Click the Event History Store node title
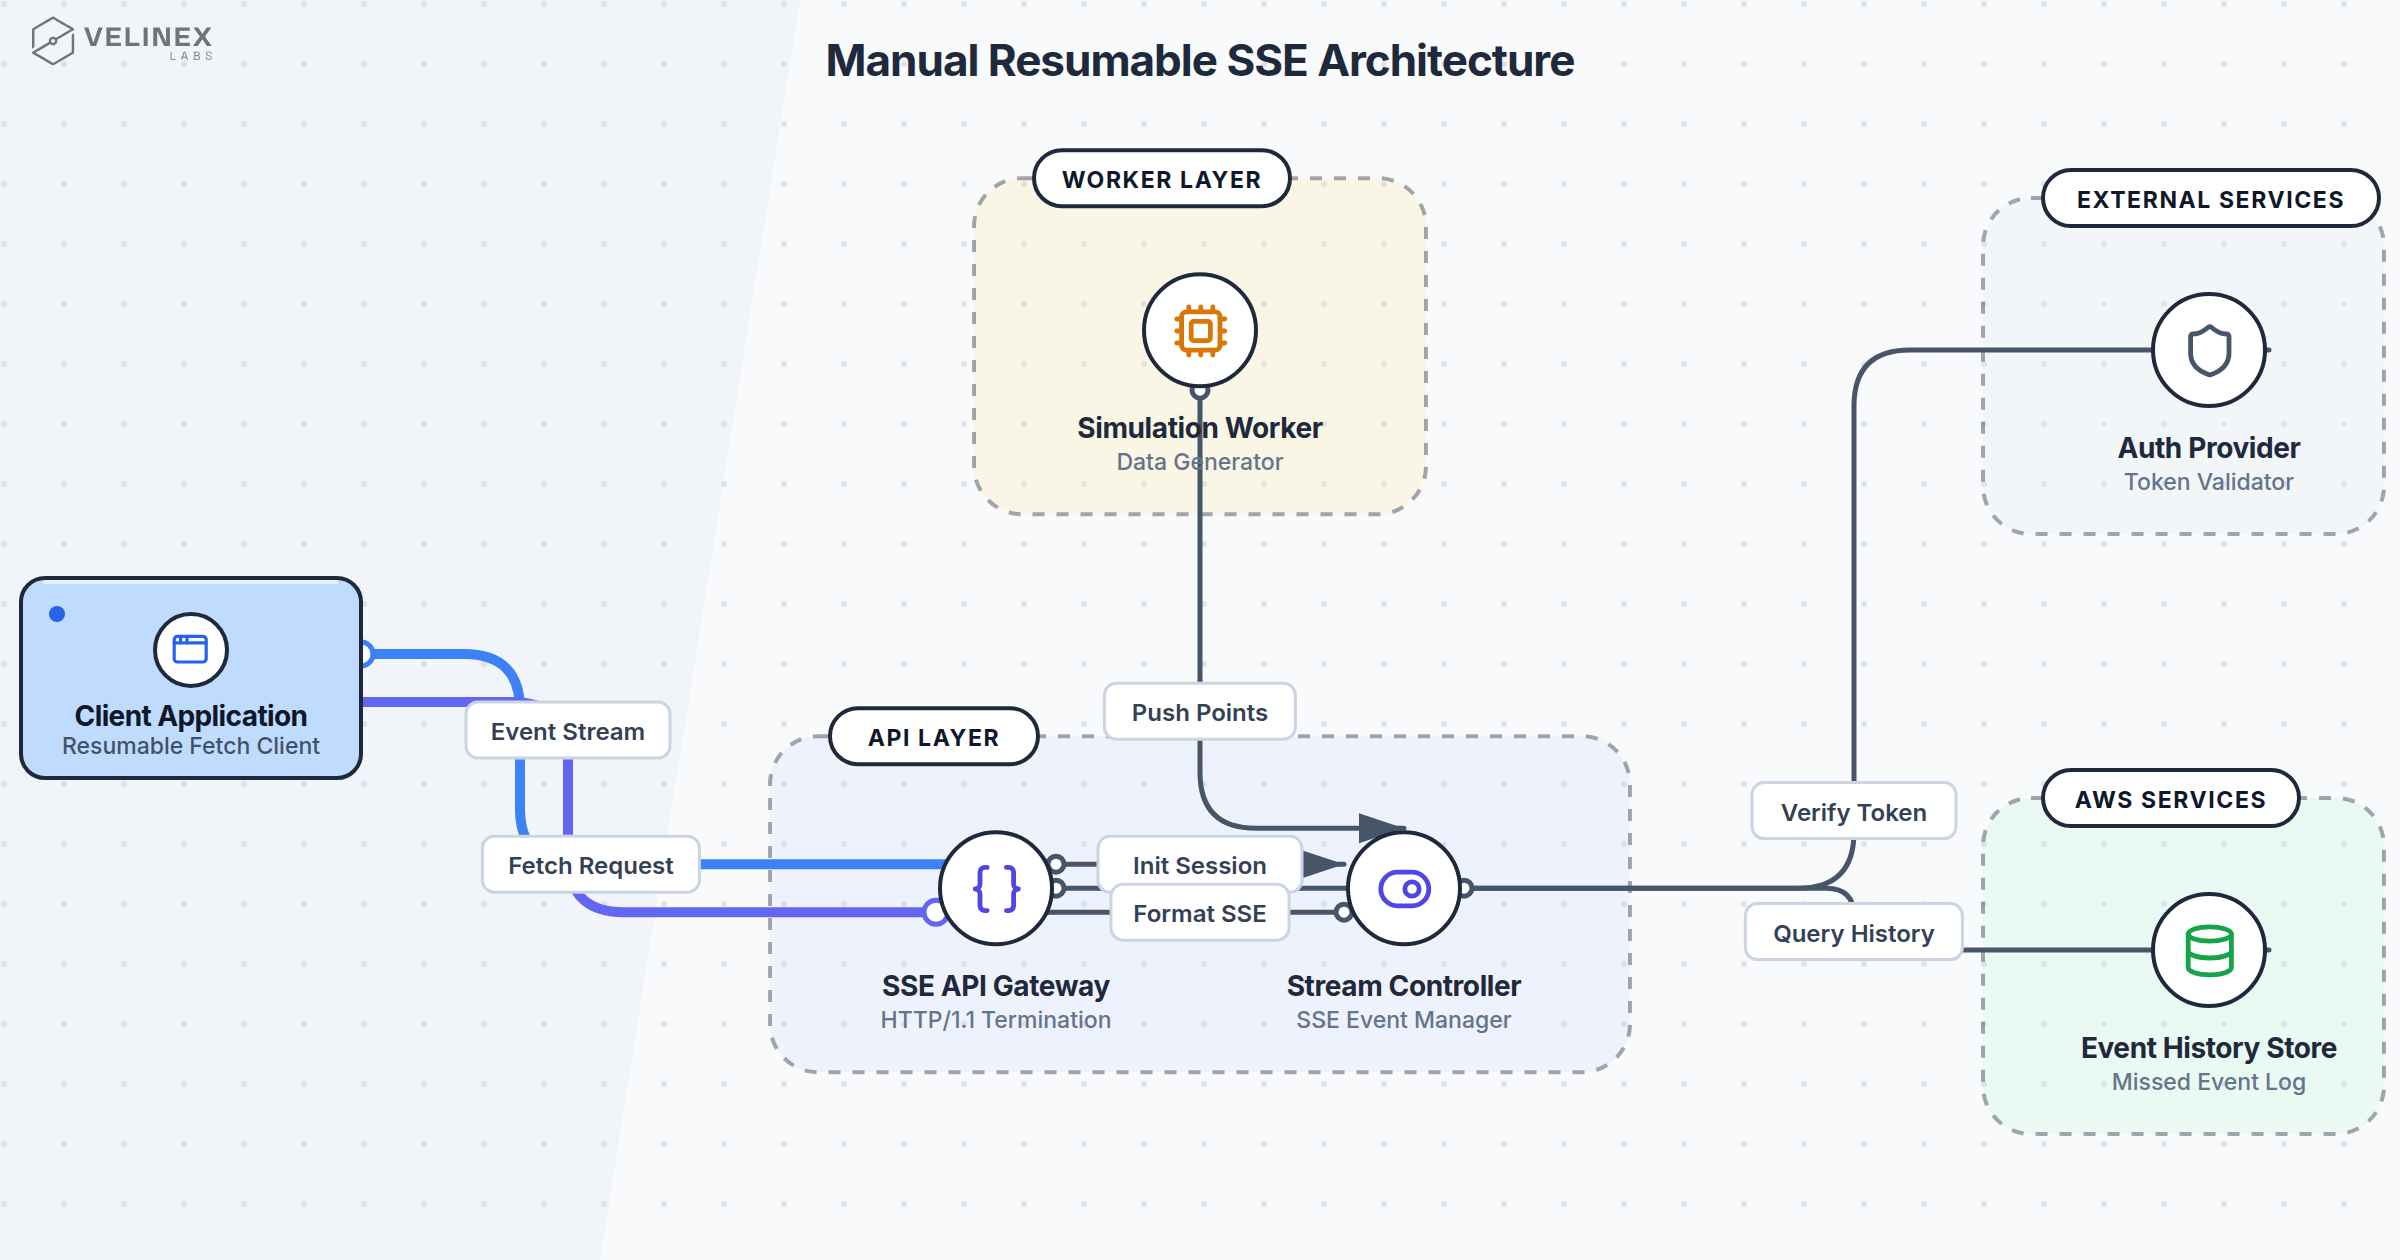Screen dimensions: 2400x1260 (2208, 1048)
